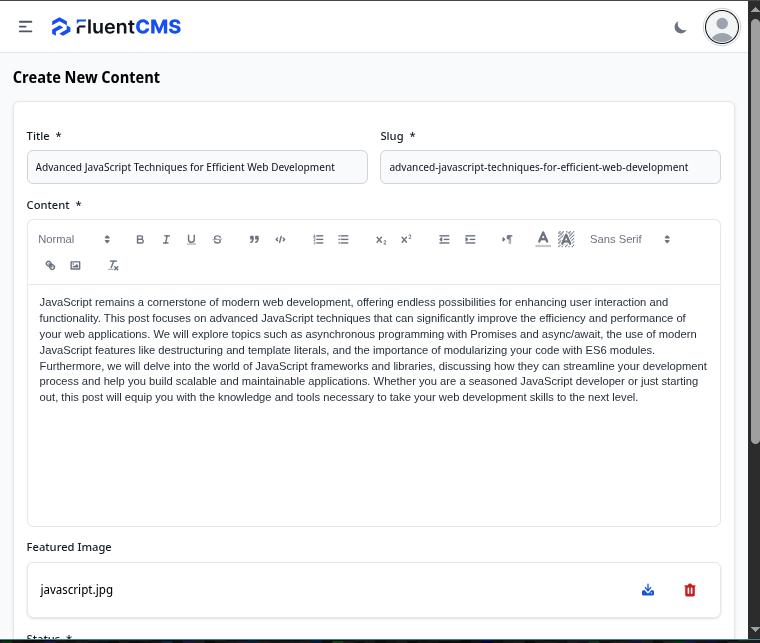Click the FluentCMS logo

(116, 27)
